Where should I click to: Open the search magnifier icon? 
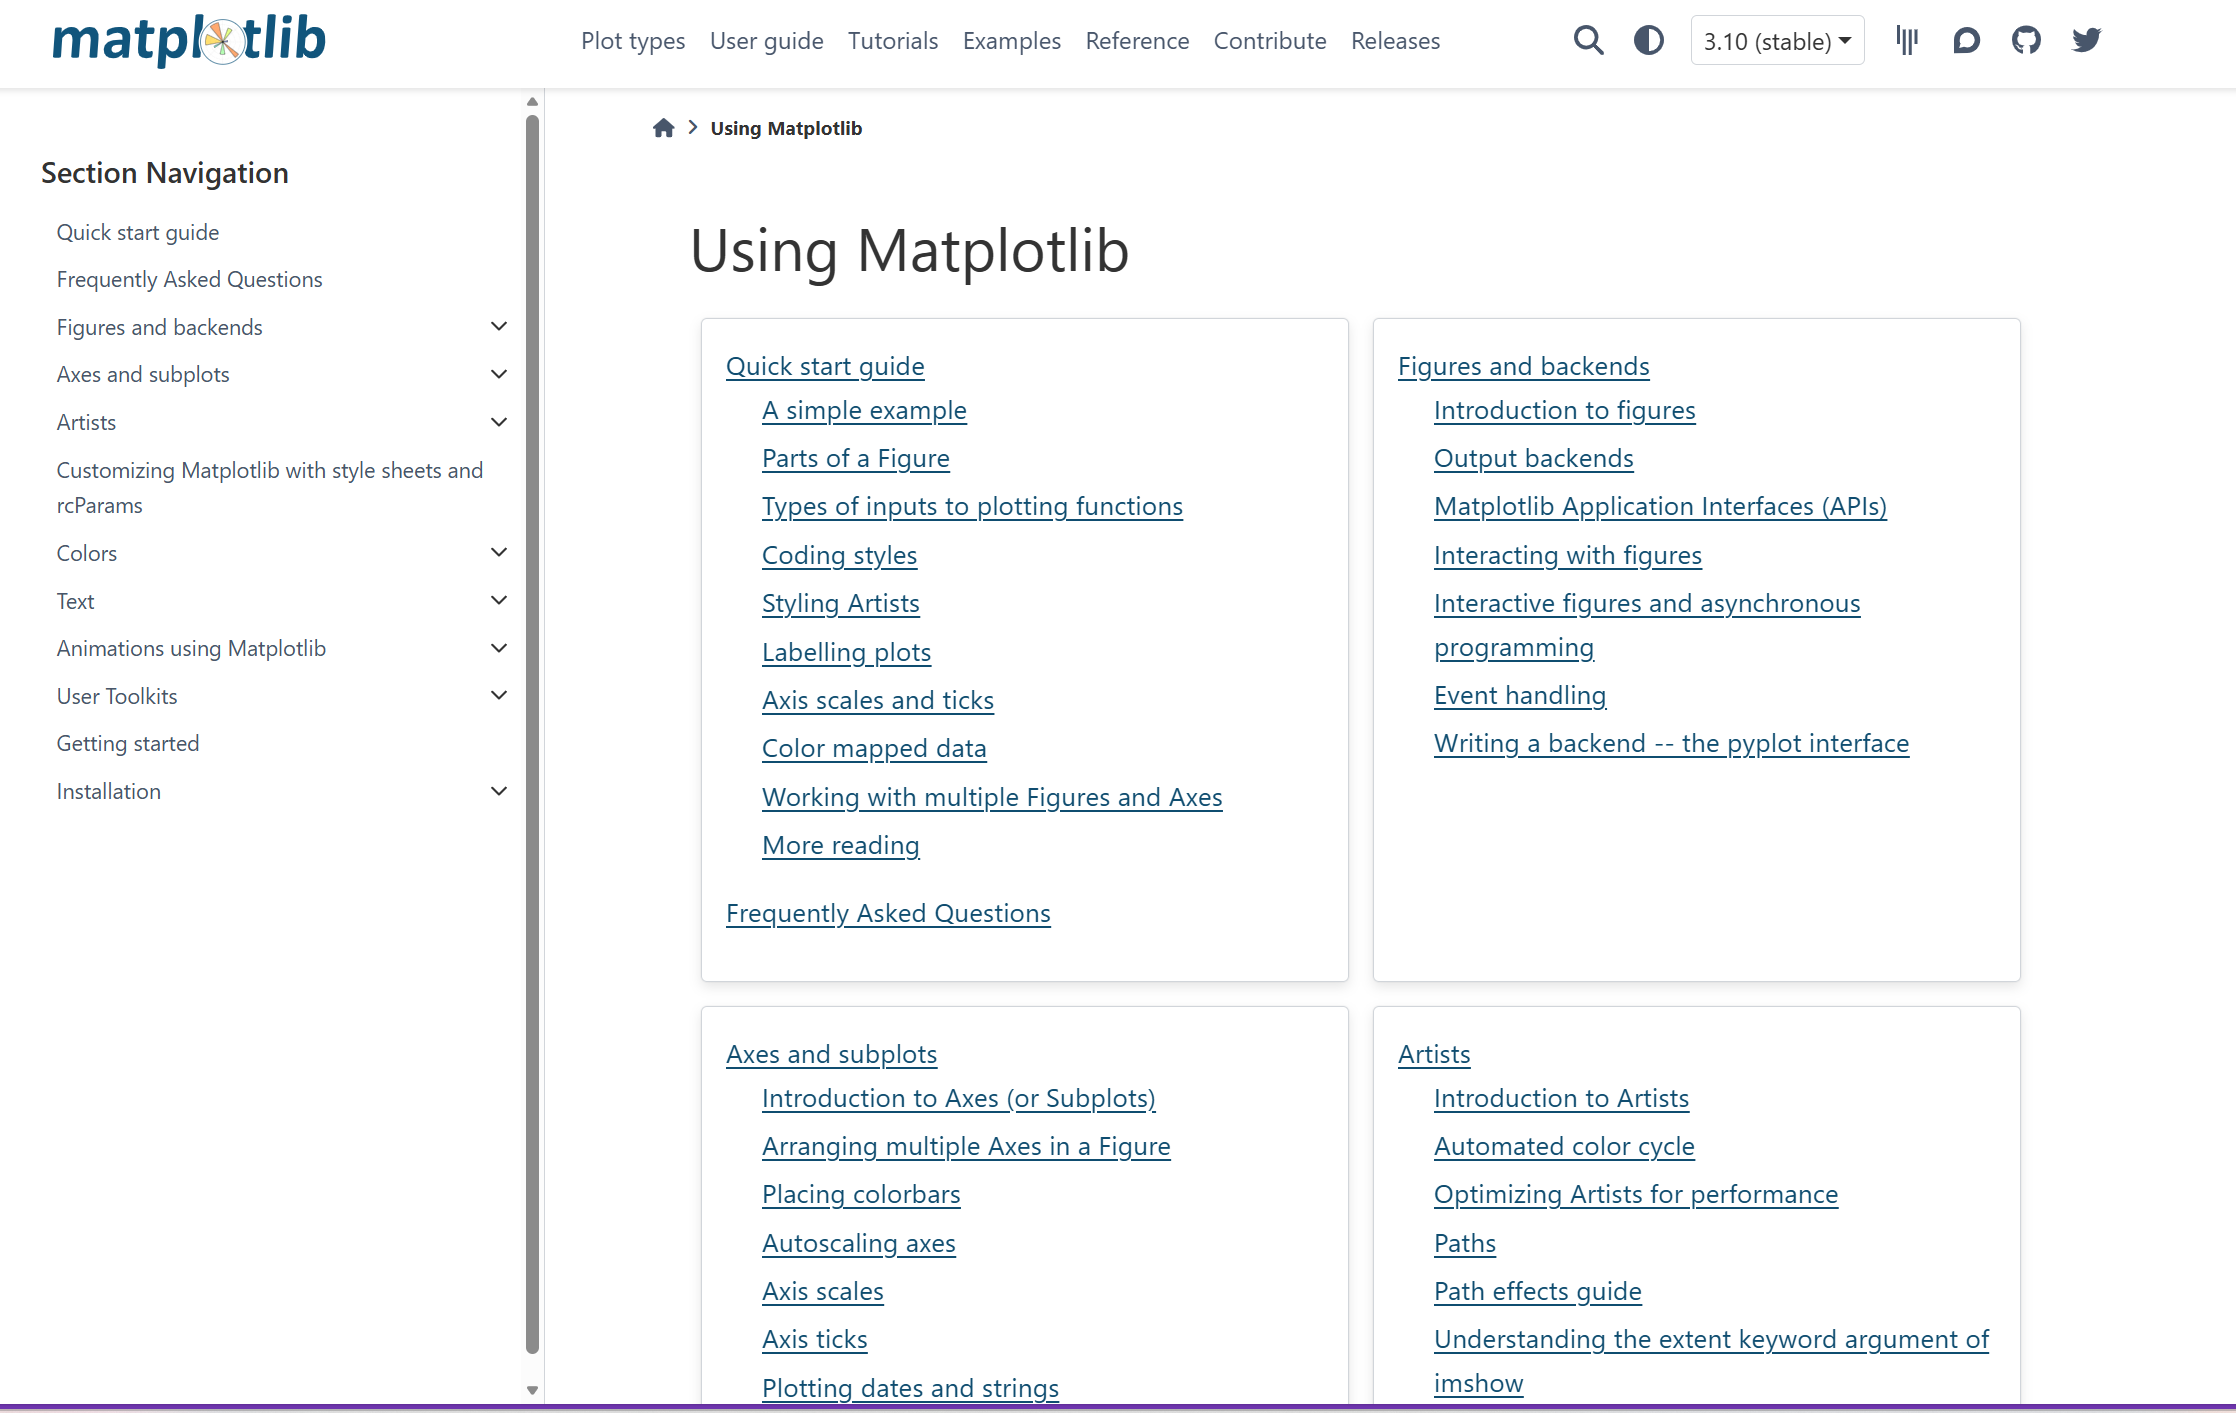(x=1588, y=41)
